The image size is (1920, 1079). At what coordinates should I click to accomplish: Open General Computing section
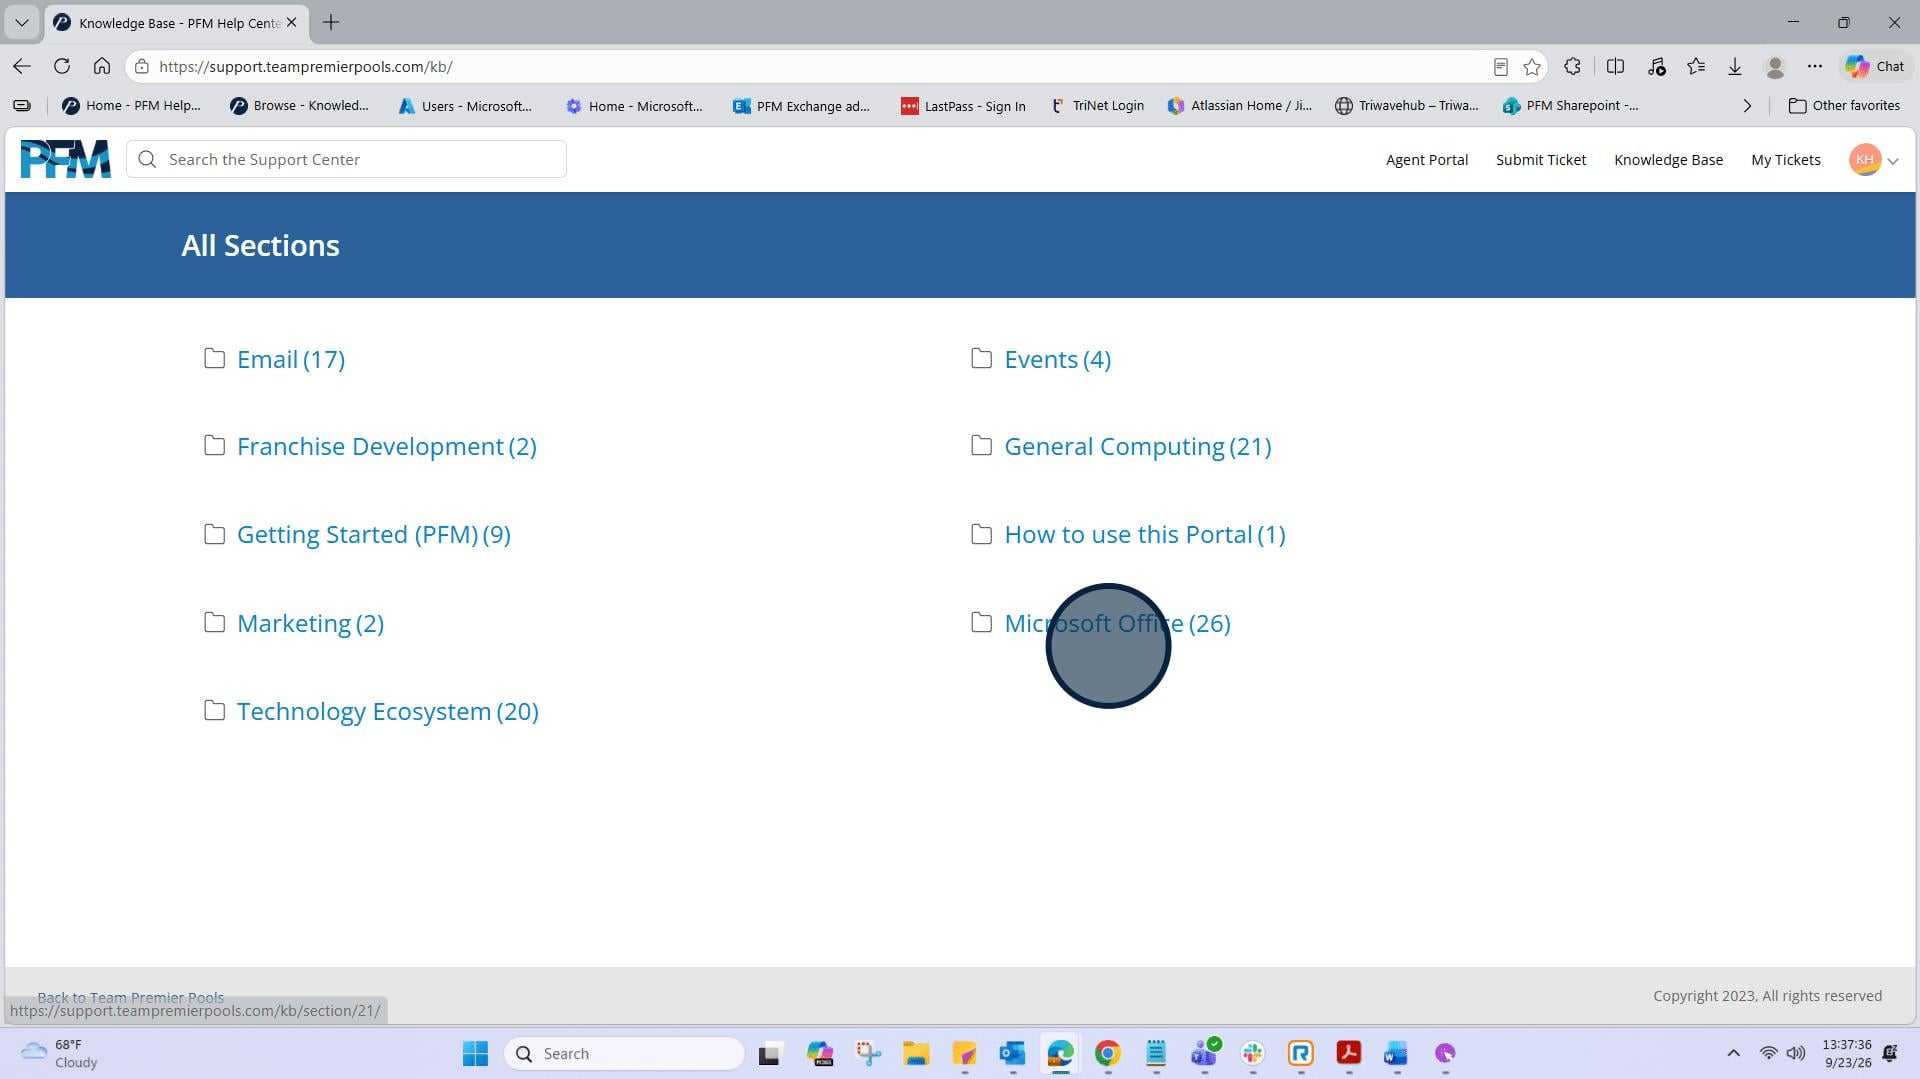(x=1137, y=446)
